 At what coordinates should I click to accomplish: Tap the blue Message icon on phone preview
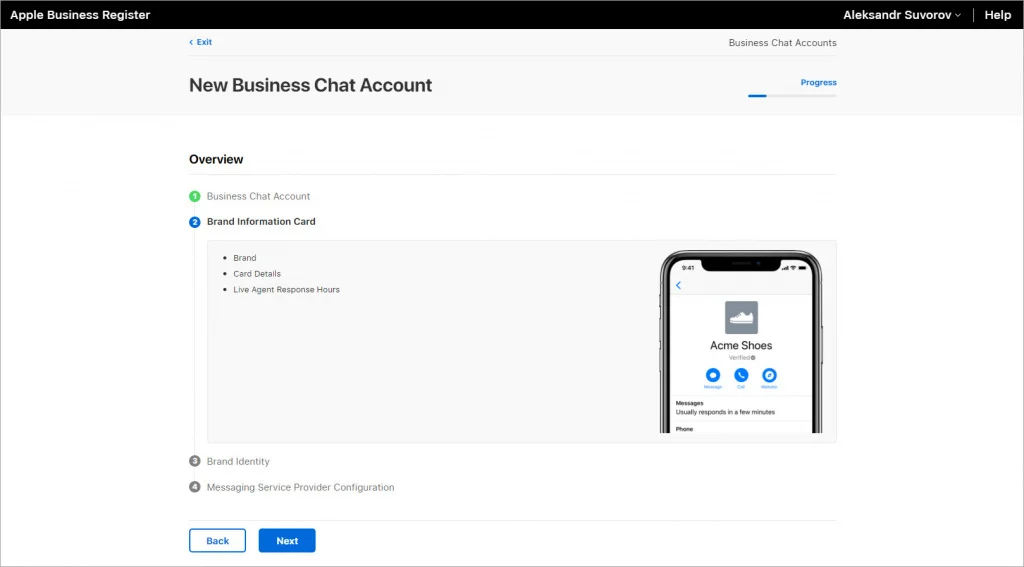[x=712, y=375]
